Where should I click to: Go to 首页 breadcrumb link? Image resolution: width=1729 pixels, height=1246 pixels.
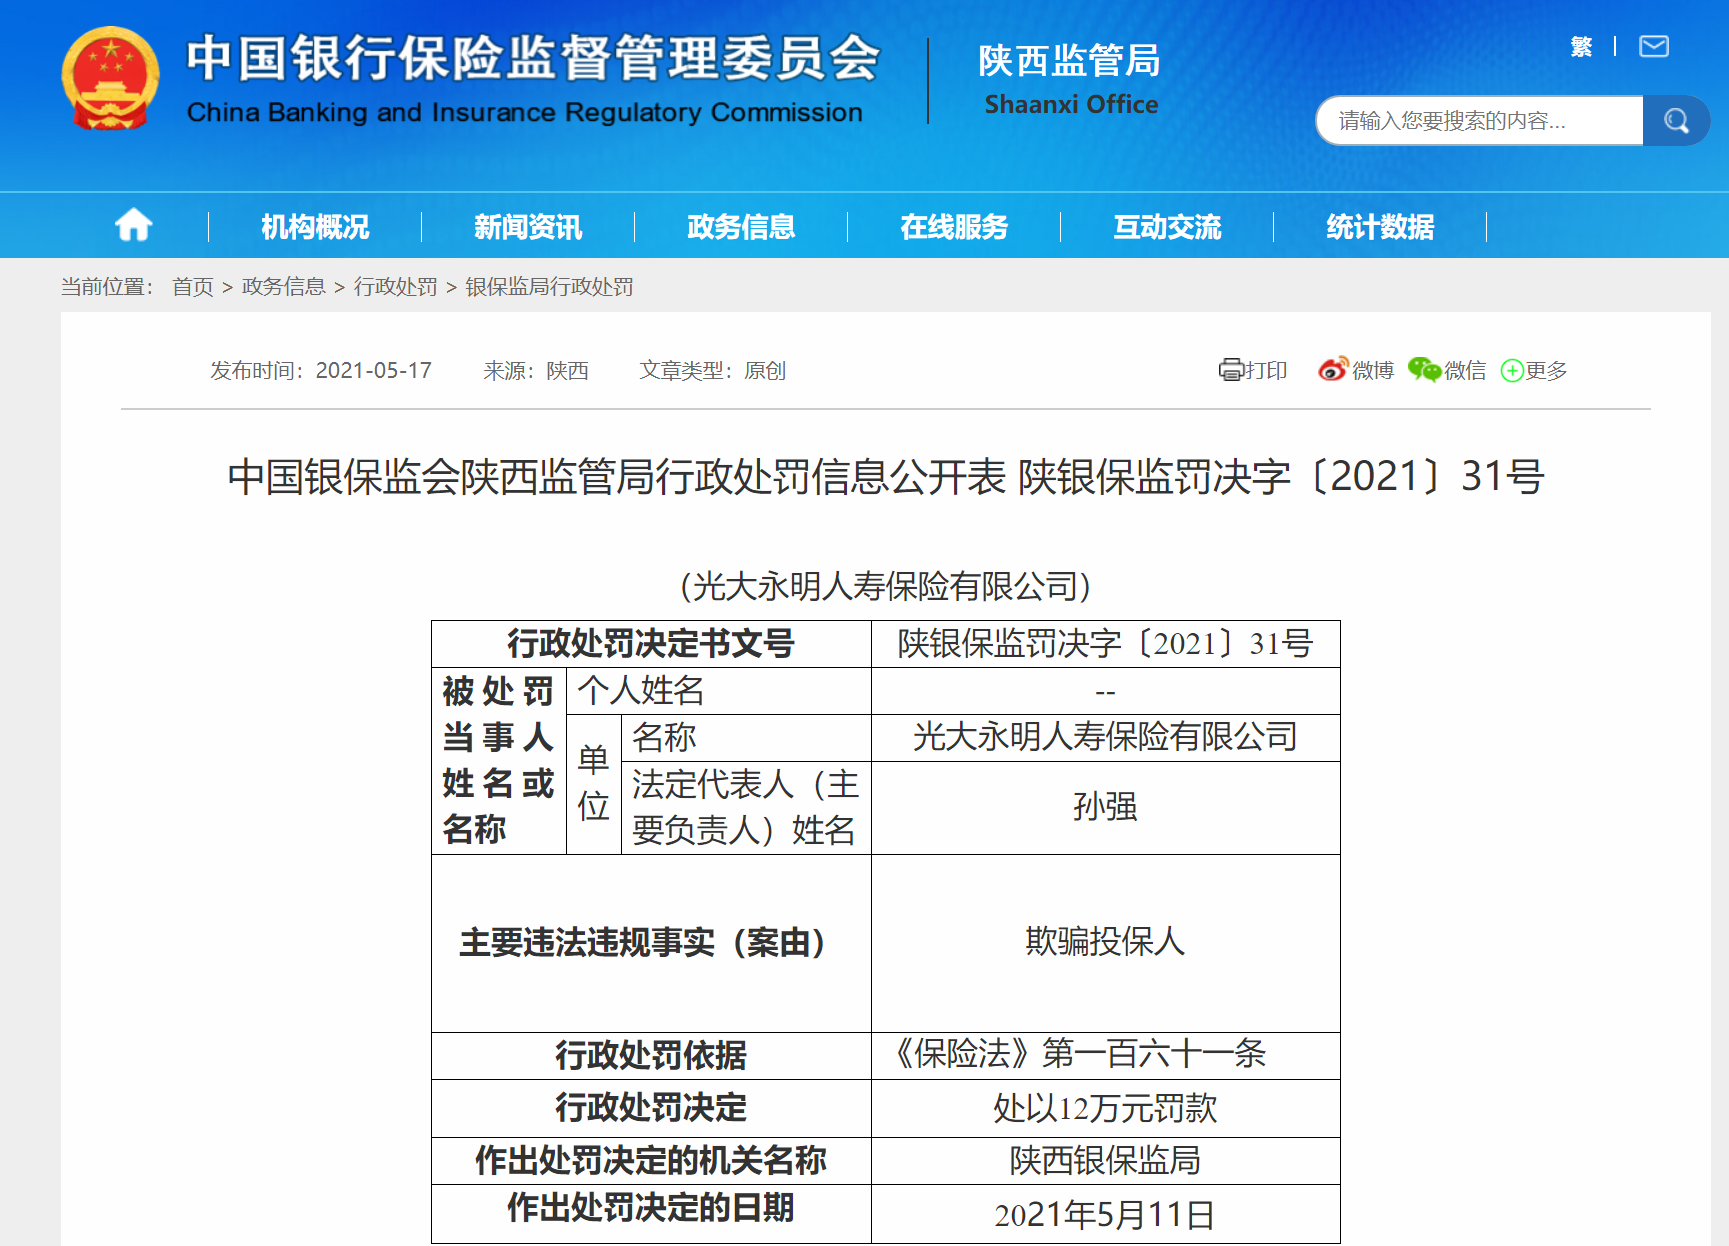click(x=193, y=287)
